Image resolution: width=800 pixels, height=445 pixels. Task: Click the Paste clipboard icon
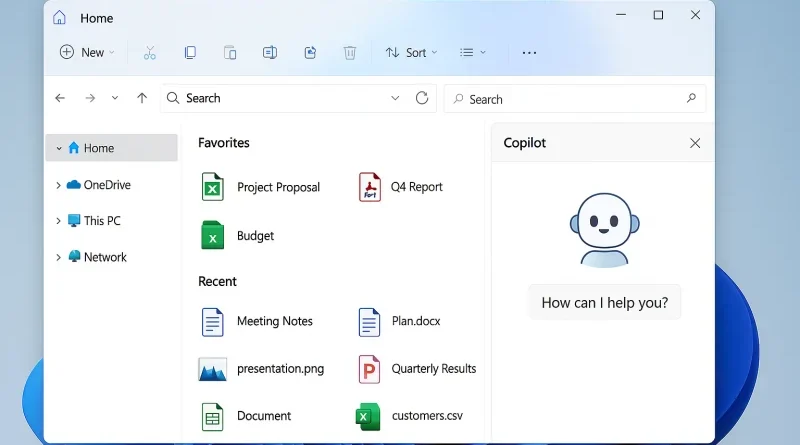click(230, 53)
